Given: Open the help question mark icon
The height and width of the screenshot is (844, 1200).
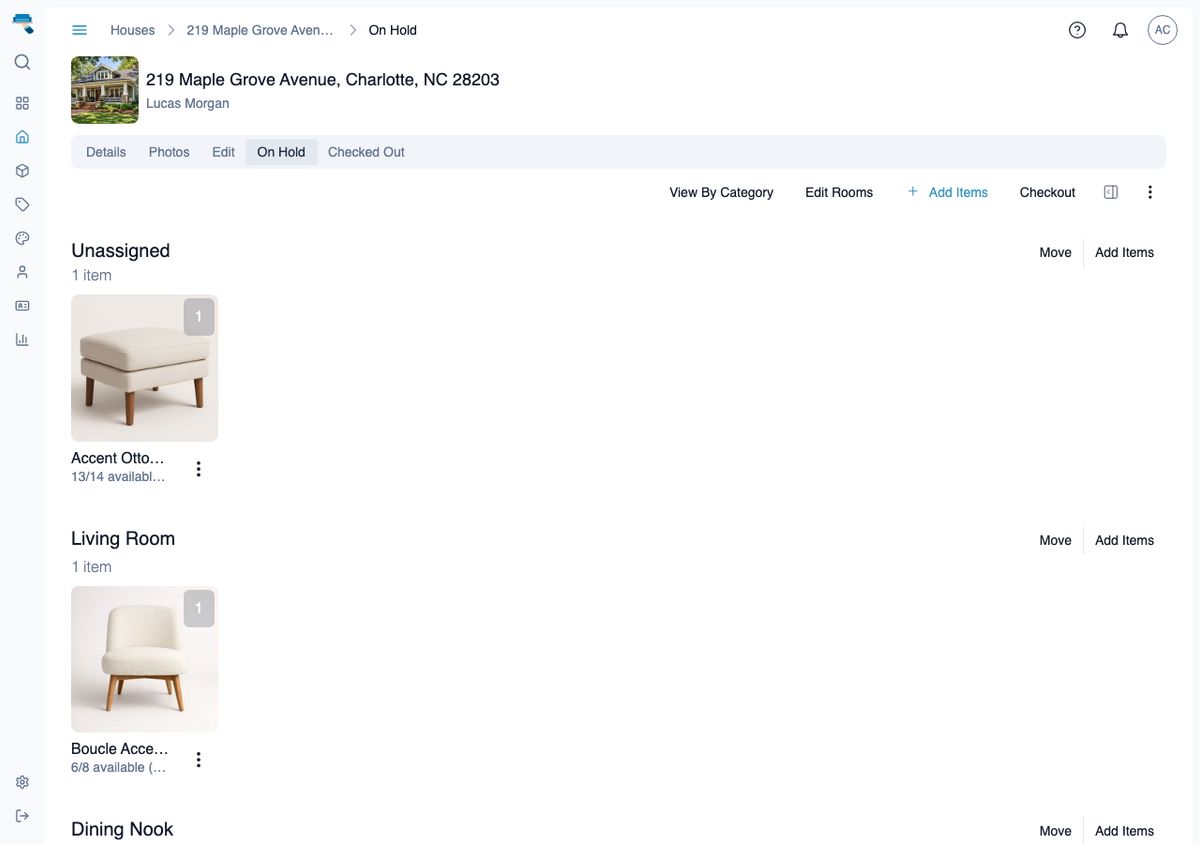Looking at the screenshot, I should pos(1077,30).
